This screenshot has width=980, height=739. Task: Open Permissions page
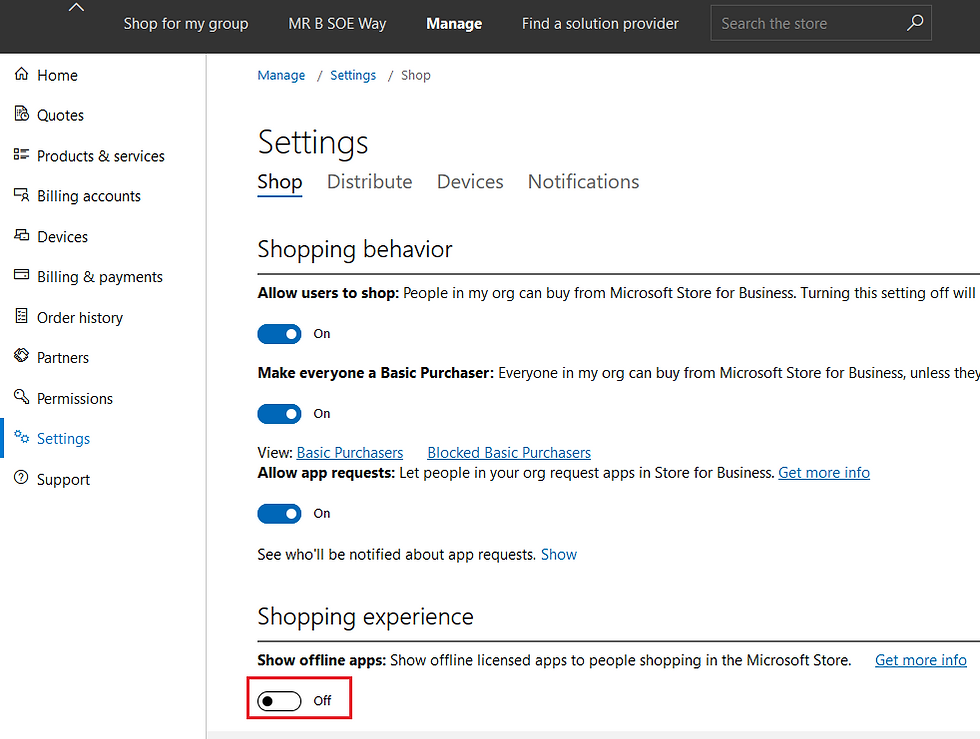[75, 398]
